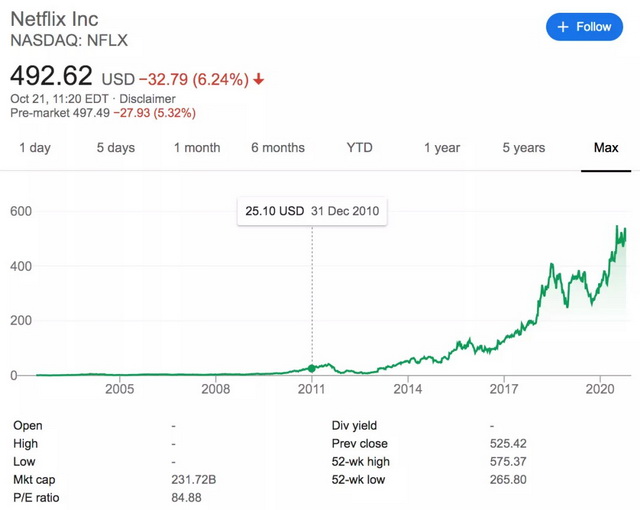Image resolution: width=640 pixels, height=510 pixels.
Task: Click the red down arrow icon
Action: click(259, 79)
